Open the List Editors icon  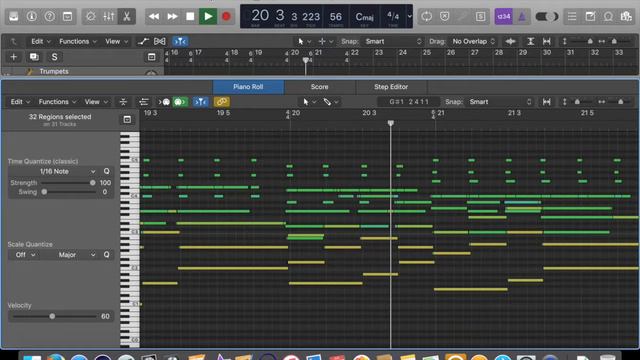[x=572, y=16]
